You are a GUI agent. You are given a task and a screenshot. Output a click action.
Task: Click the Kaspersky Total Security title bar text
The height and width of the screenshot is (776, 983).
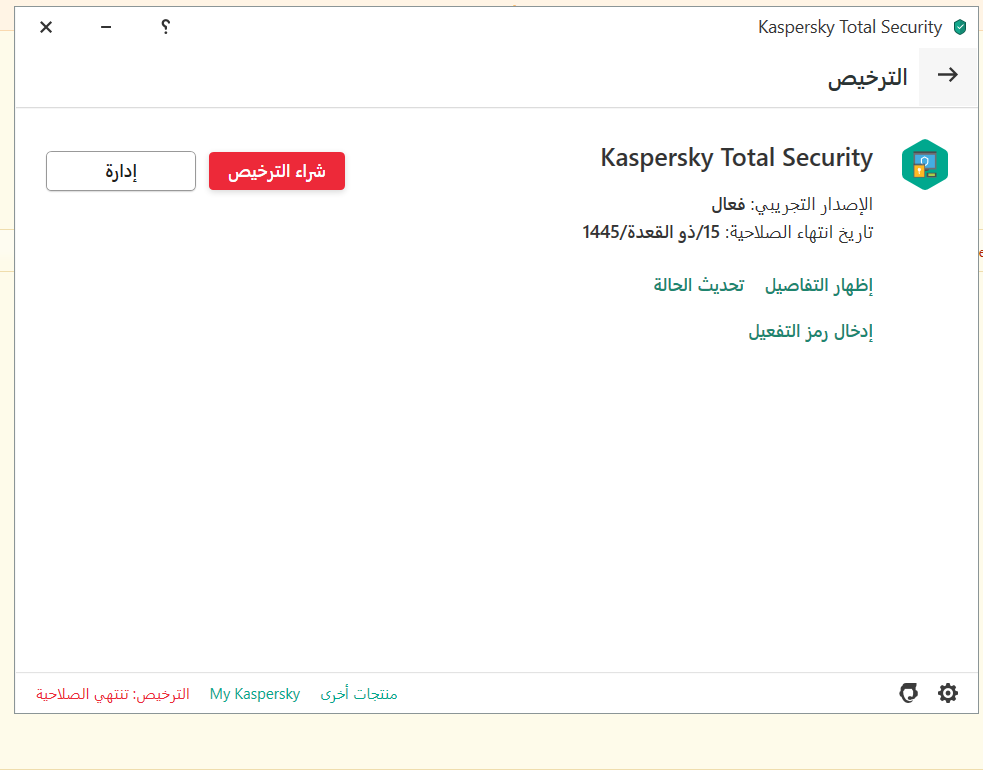849,27
